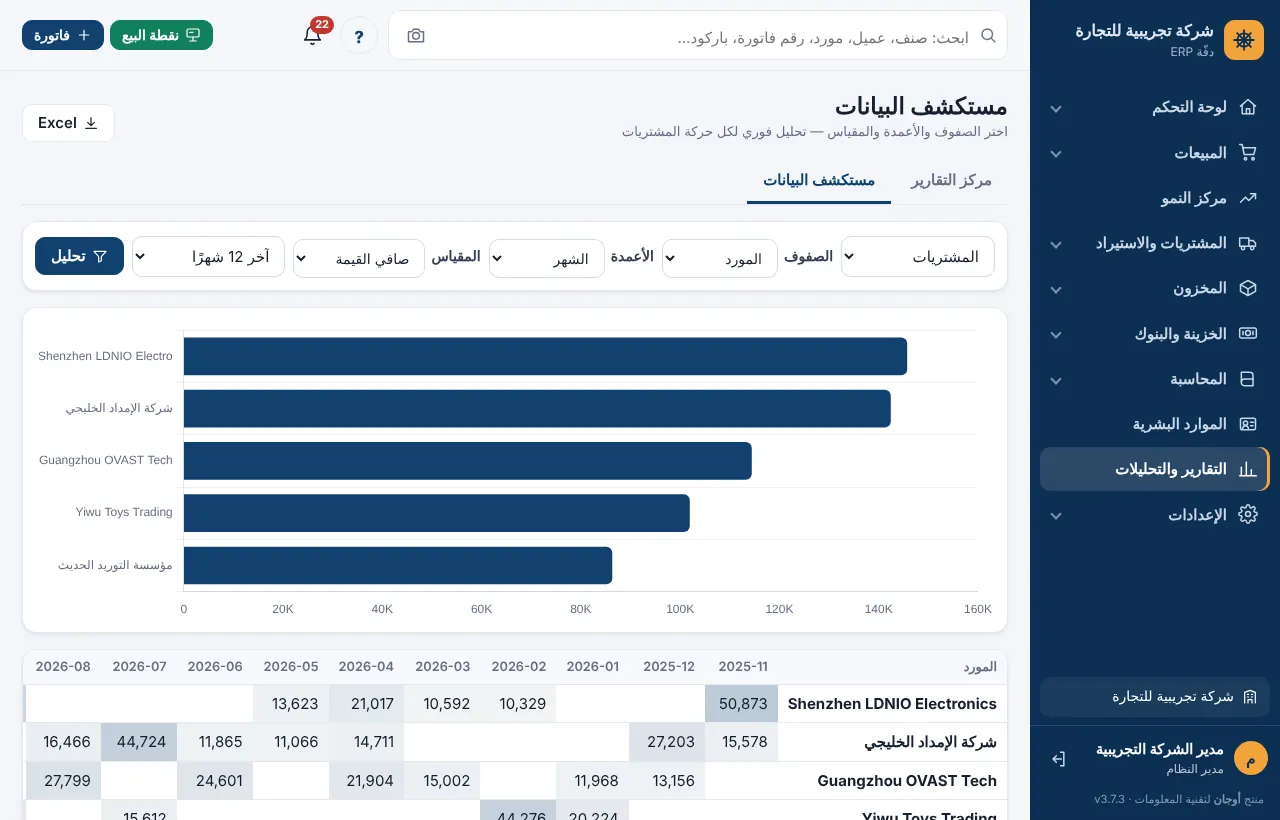Click the فاتورة new invoice button
This screenshot has height=820, width=1280.
[63, 35]
